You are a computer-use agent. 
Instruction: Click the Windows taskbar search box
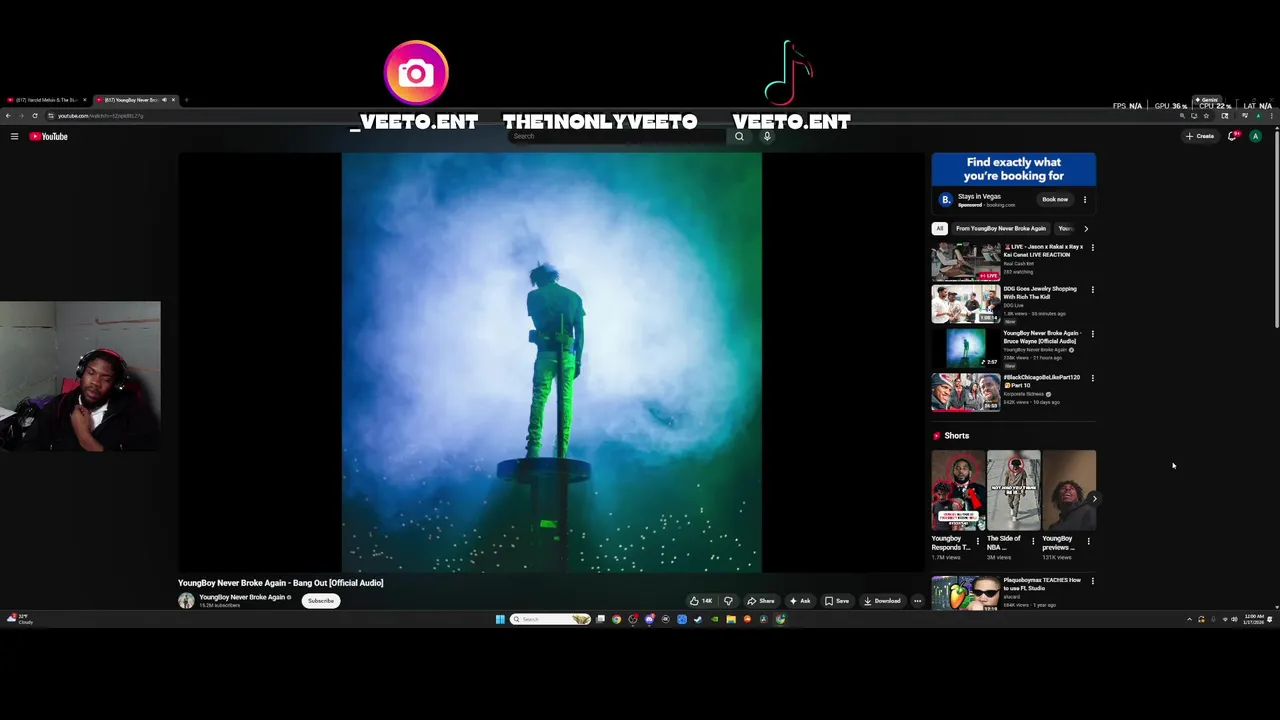pyautogui.click(x=550, y=619)
